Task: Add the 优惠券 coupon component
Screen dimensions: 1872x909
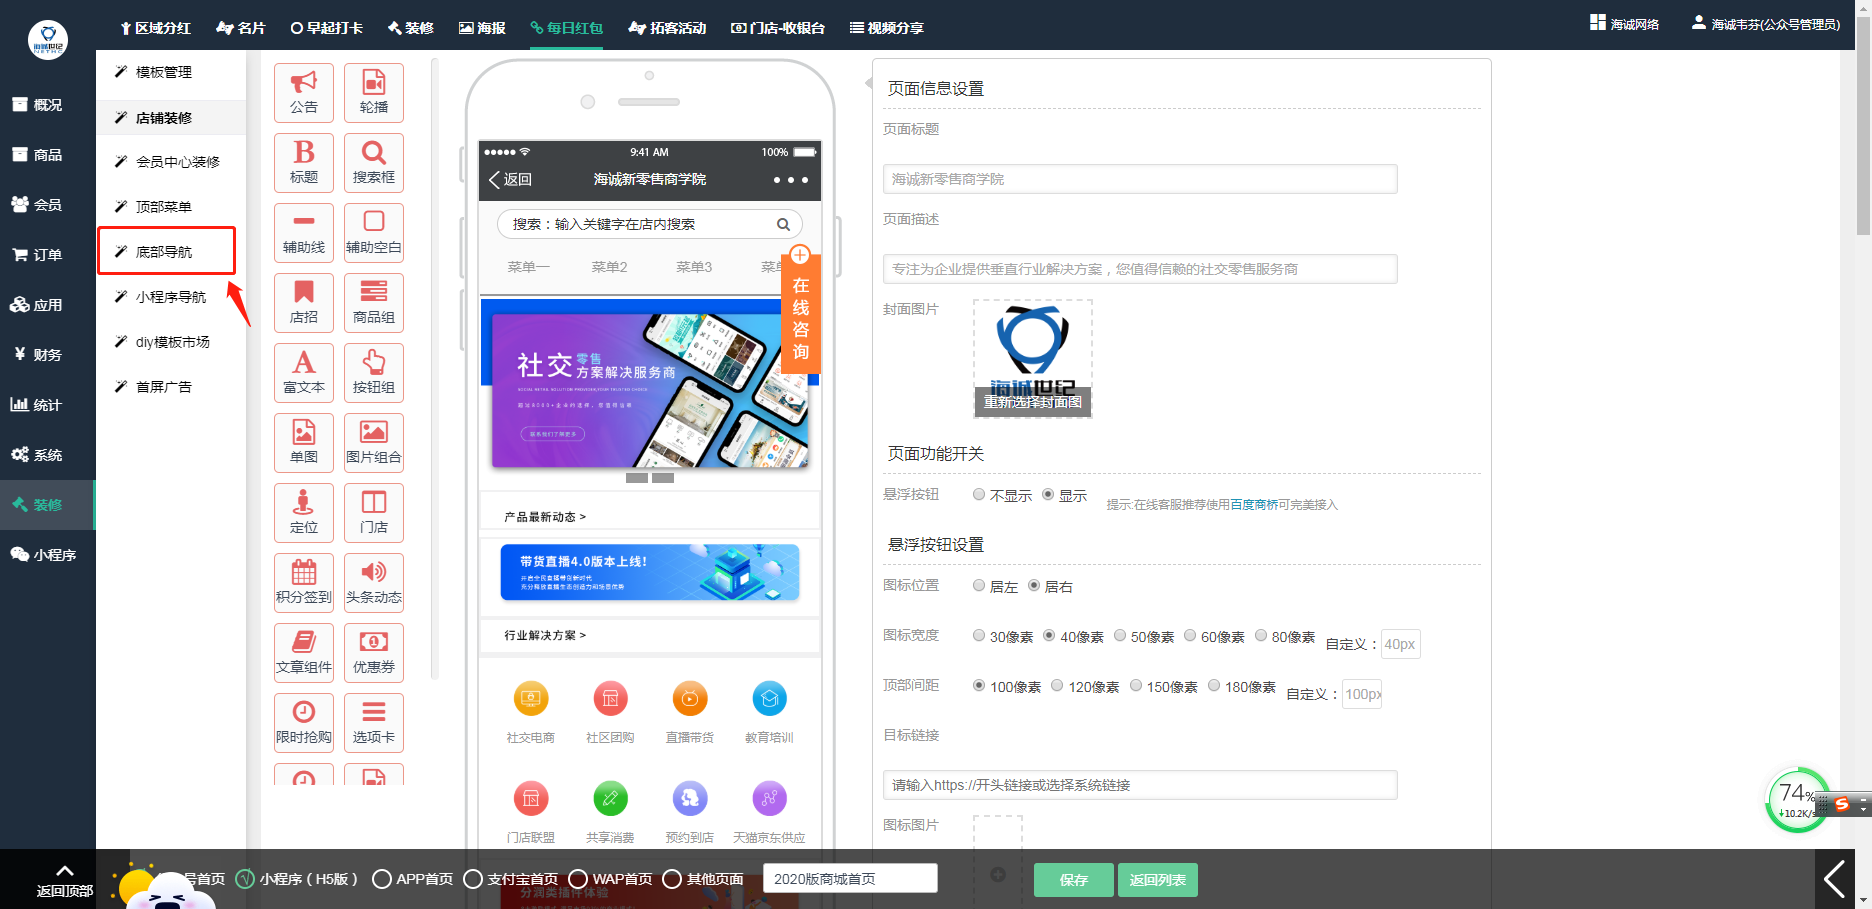Action: [x=374, y=653]
